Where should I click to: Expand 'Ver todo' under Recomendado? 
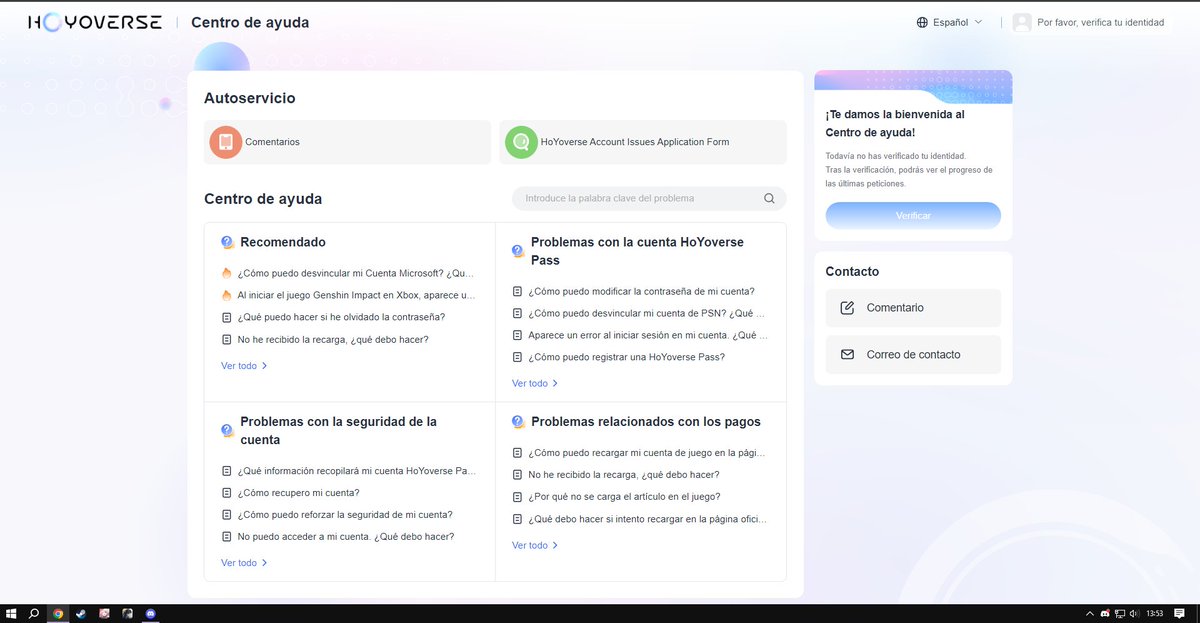click(x=244, y=366)
